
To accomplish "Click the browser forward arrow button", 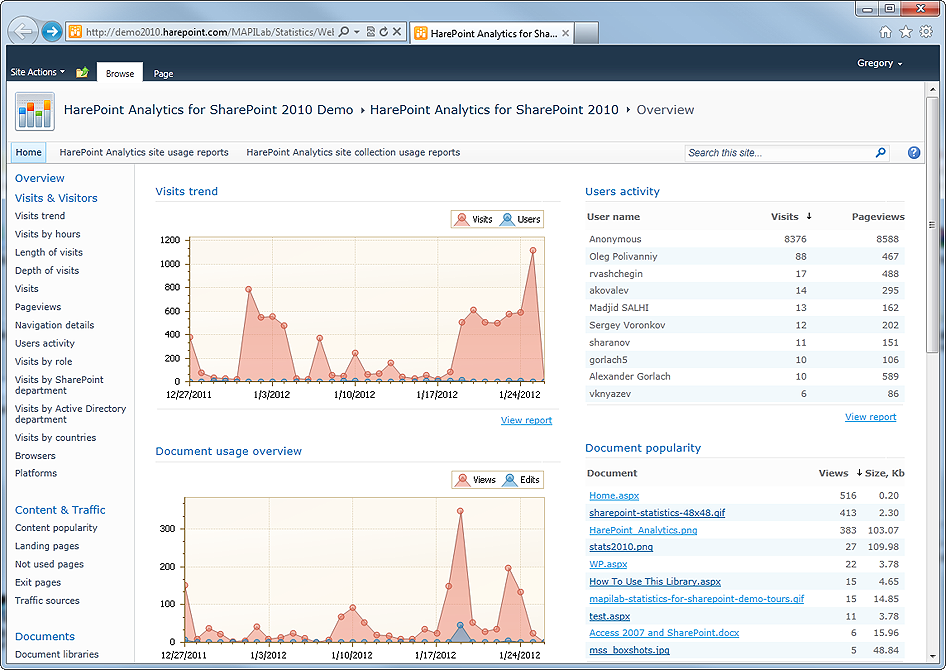I will point(51,32).
